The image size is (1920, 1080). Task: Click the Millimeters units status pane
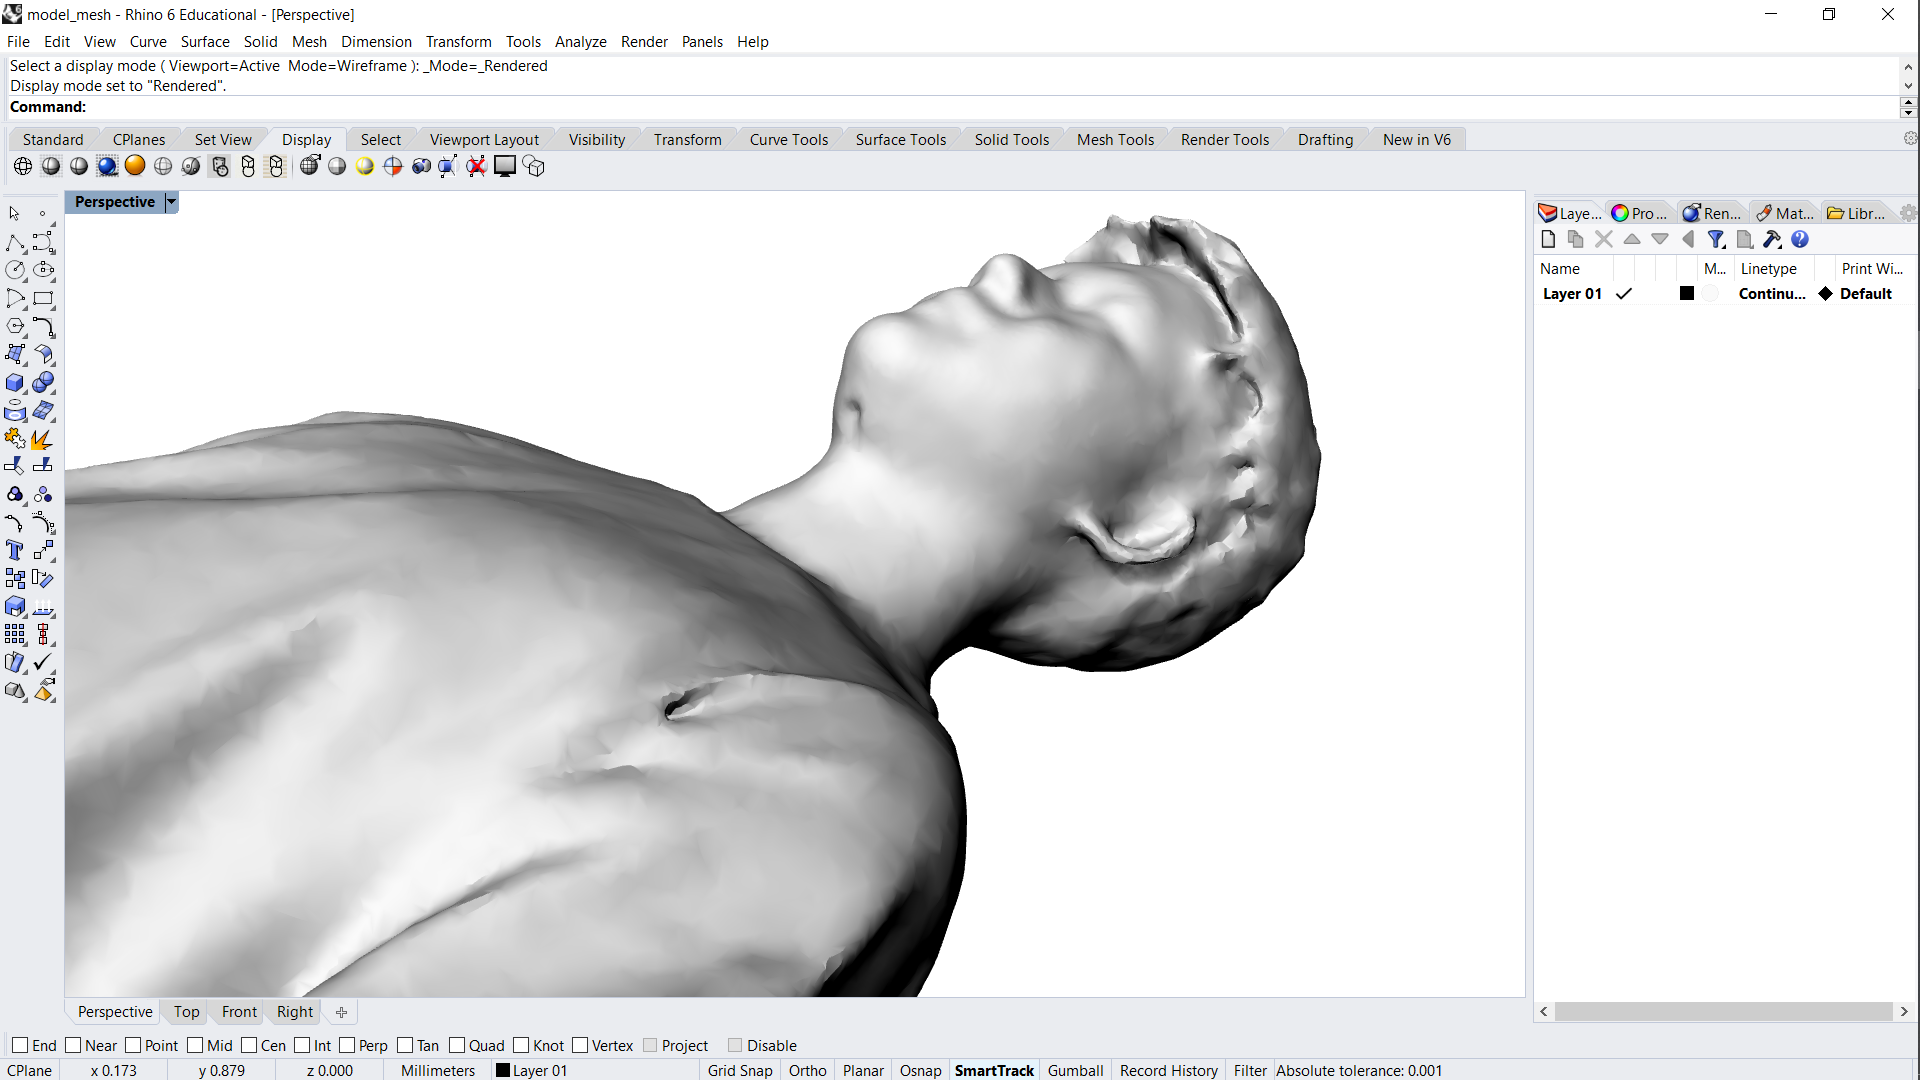pos(437,1070)
